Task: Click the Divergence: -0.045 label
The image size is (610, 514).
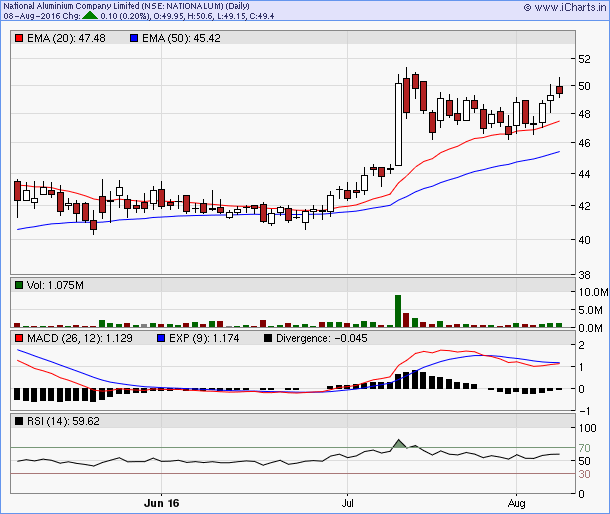Action: coord(321,338)
